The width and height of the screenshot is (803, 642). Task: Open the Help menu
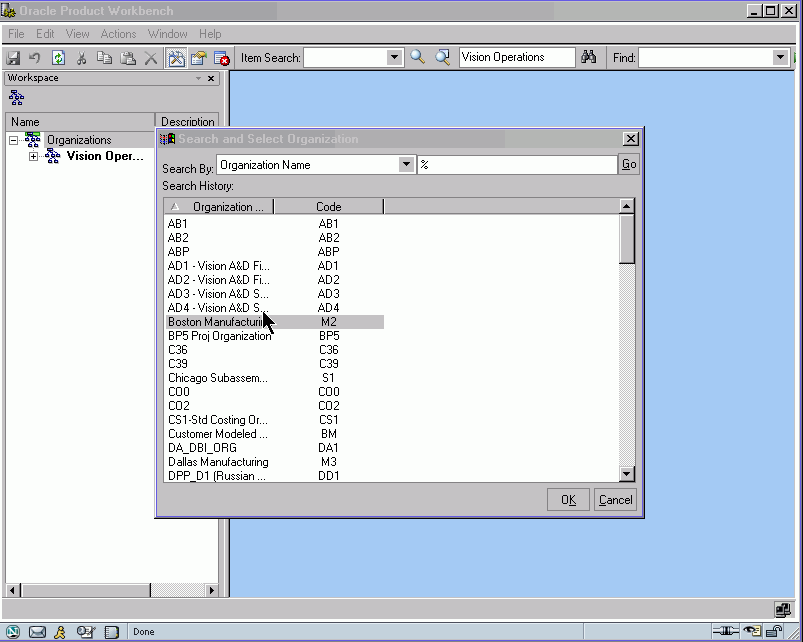(210, 34)
